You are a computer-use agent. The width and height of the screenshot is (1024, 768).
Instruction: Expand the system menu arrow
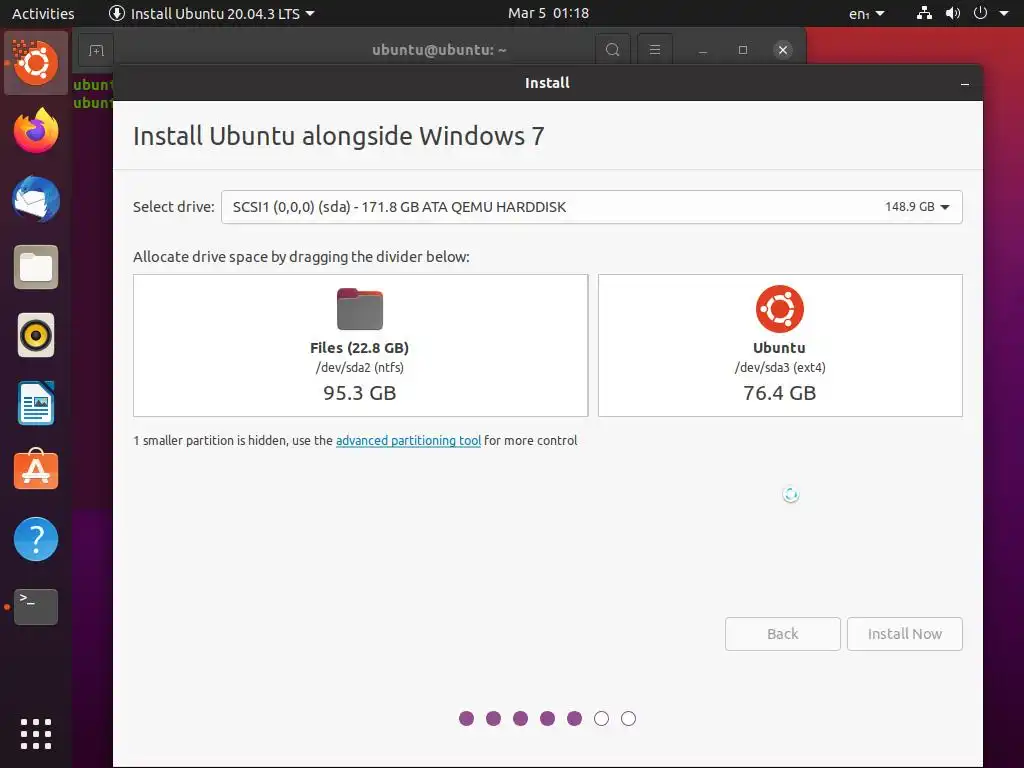click(1004, 13)
